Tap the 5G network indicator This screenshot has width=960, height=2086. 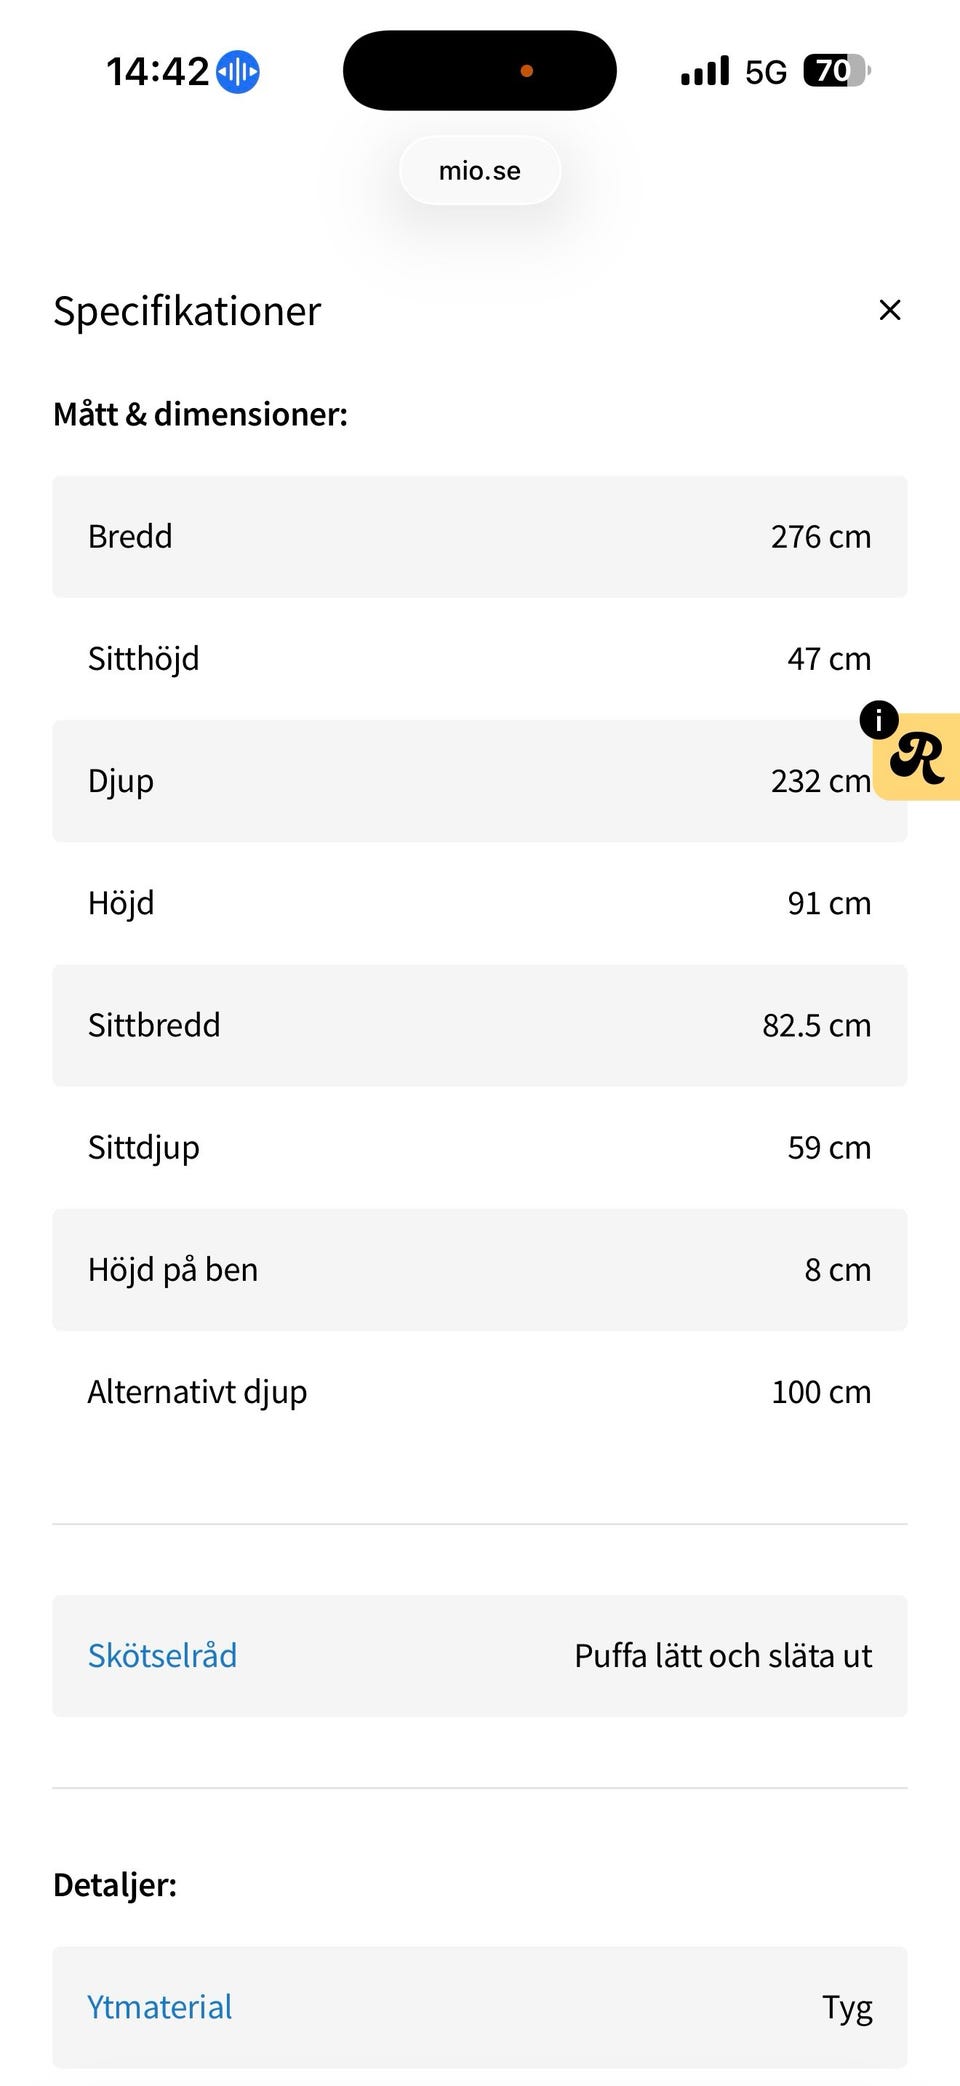pyautogui.click(x=766, y=72)
